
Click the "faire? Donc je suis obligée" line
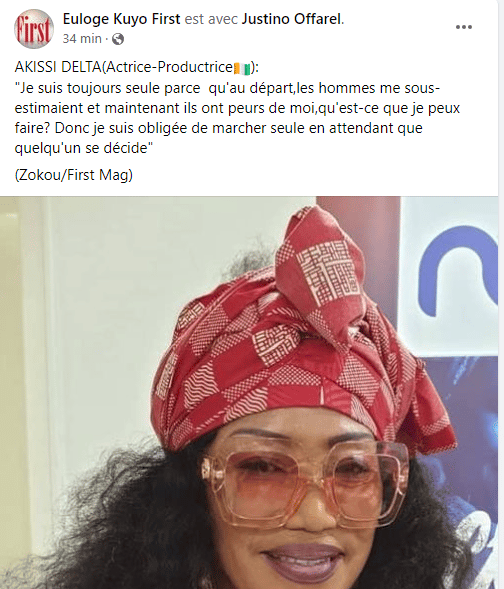(219, 128)
